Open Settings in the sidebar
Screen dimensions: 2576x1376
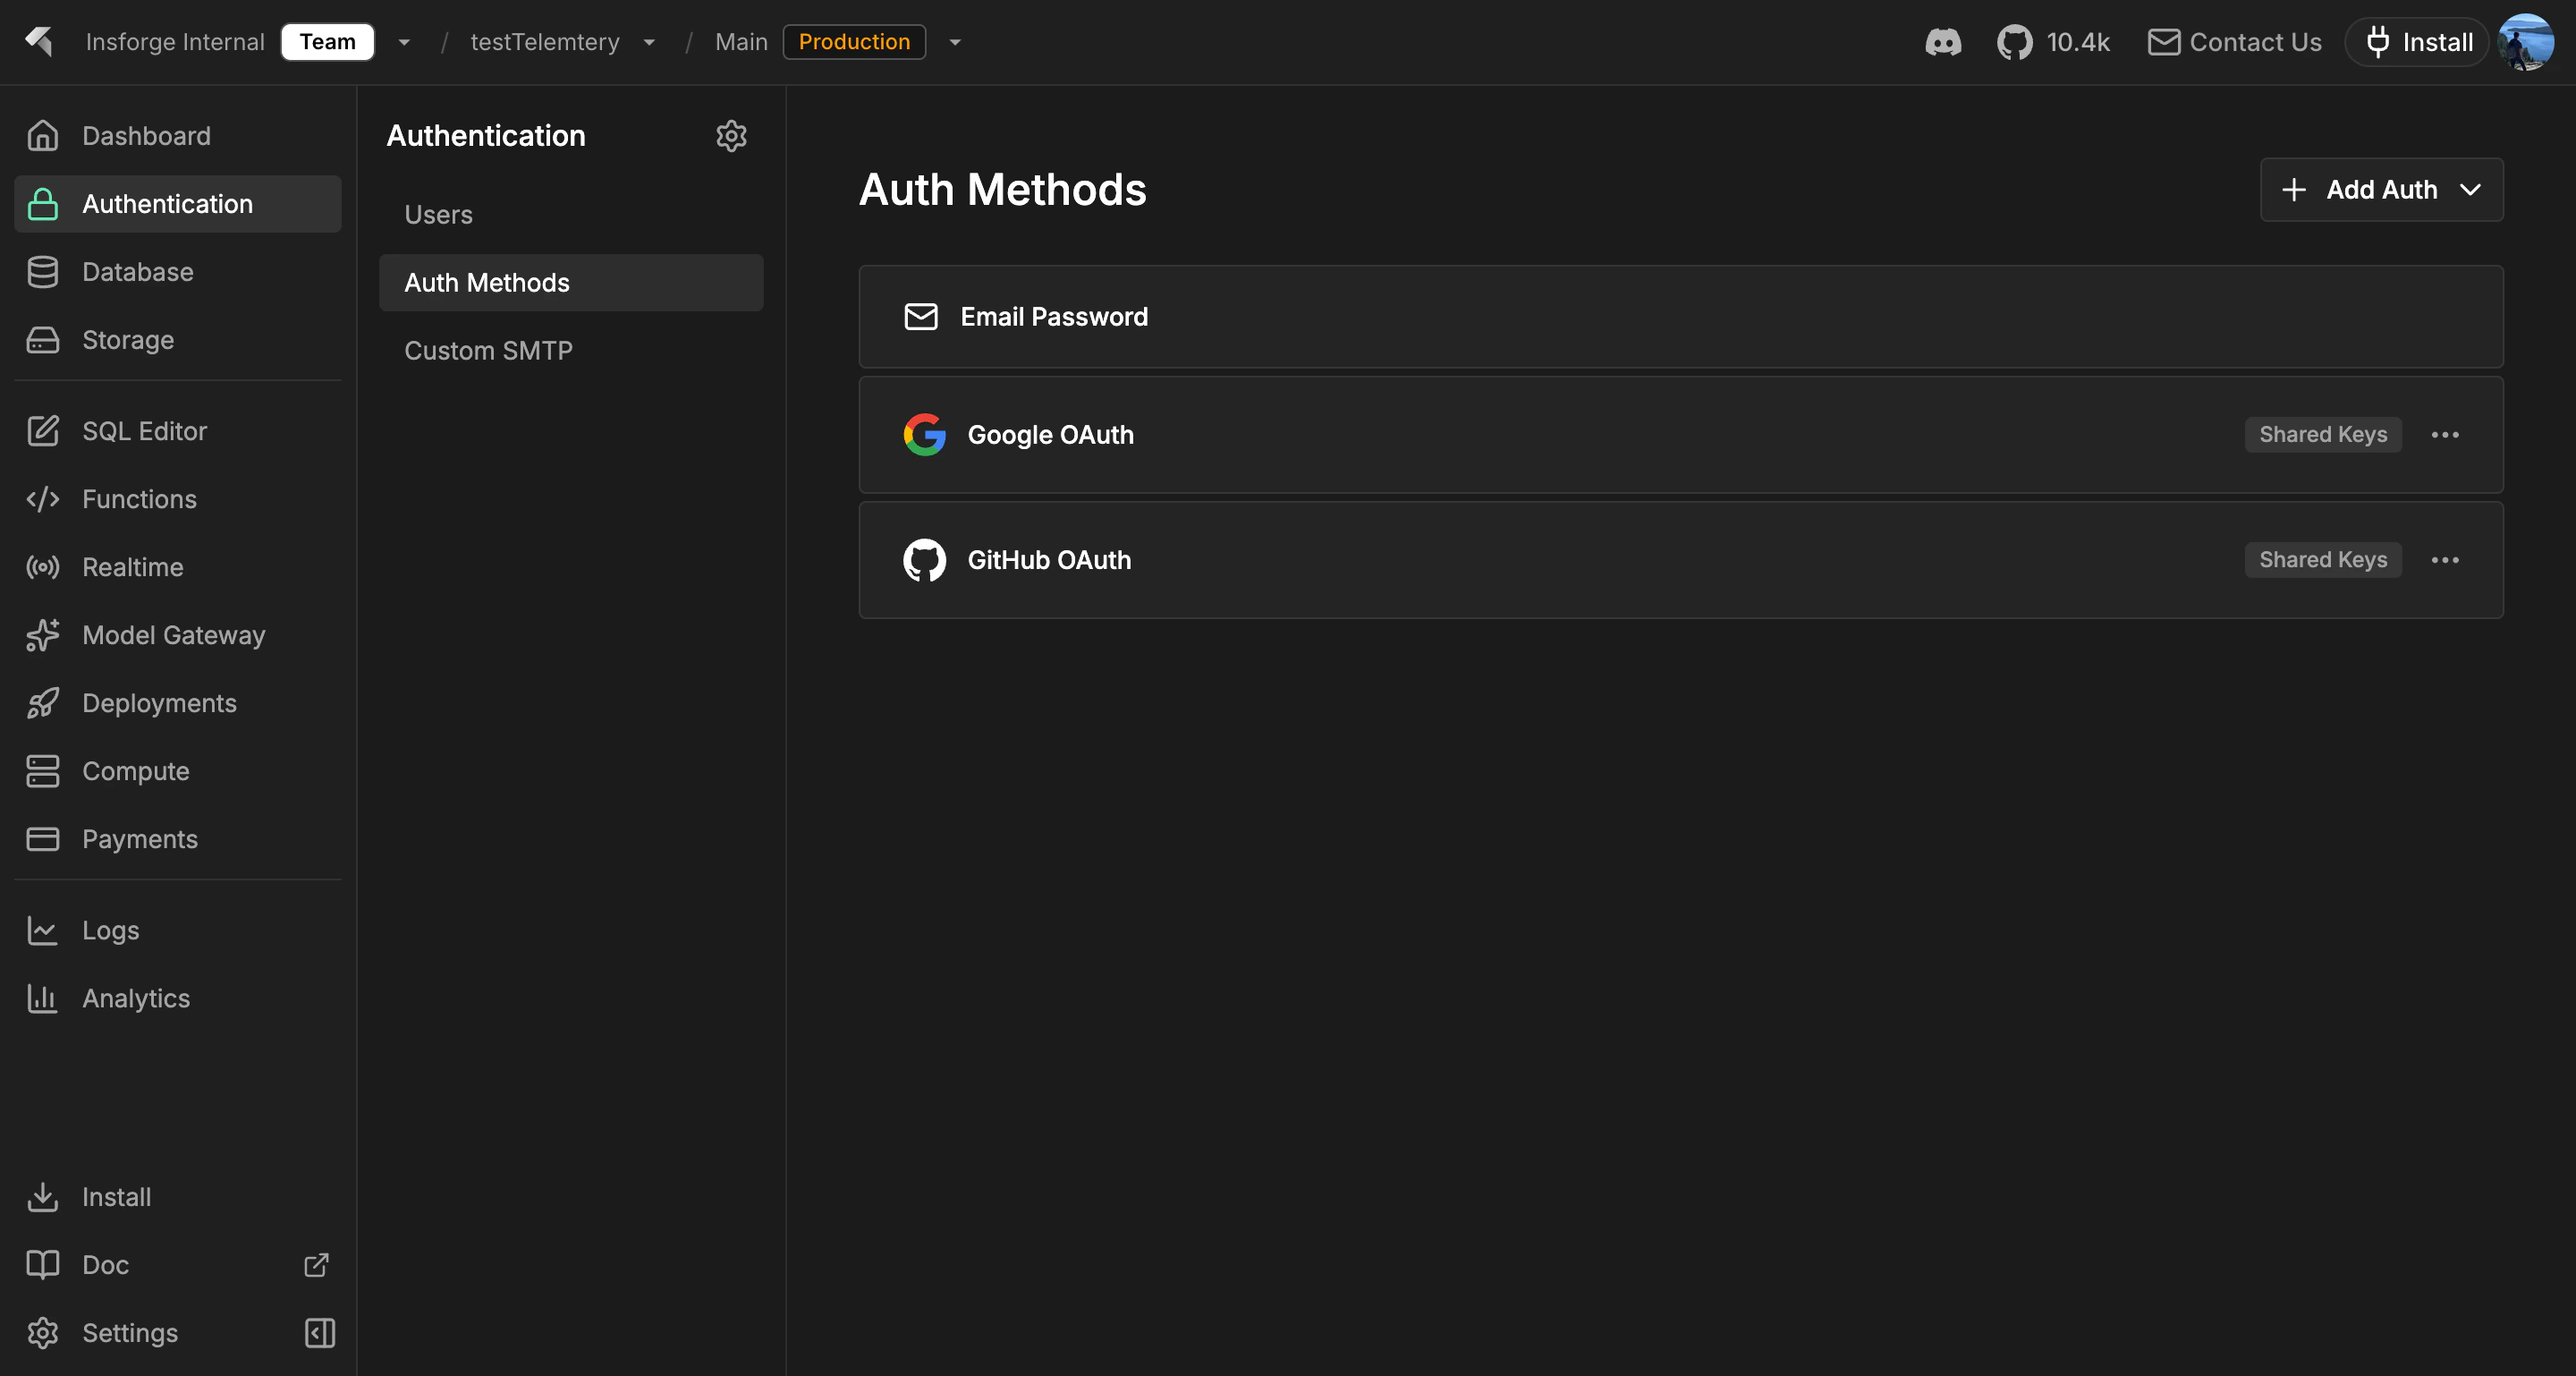(x=129, y=1333)
